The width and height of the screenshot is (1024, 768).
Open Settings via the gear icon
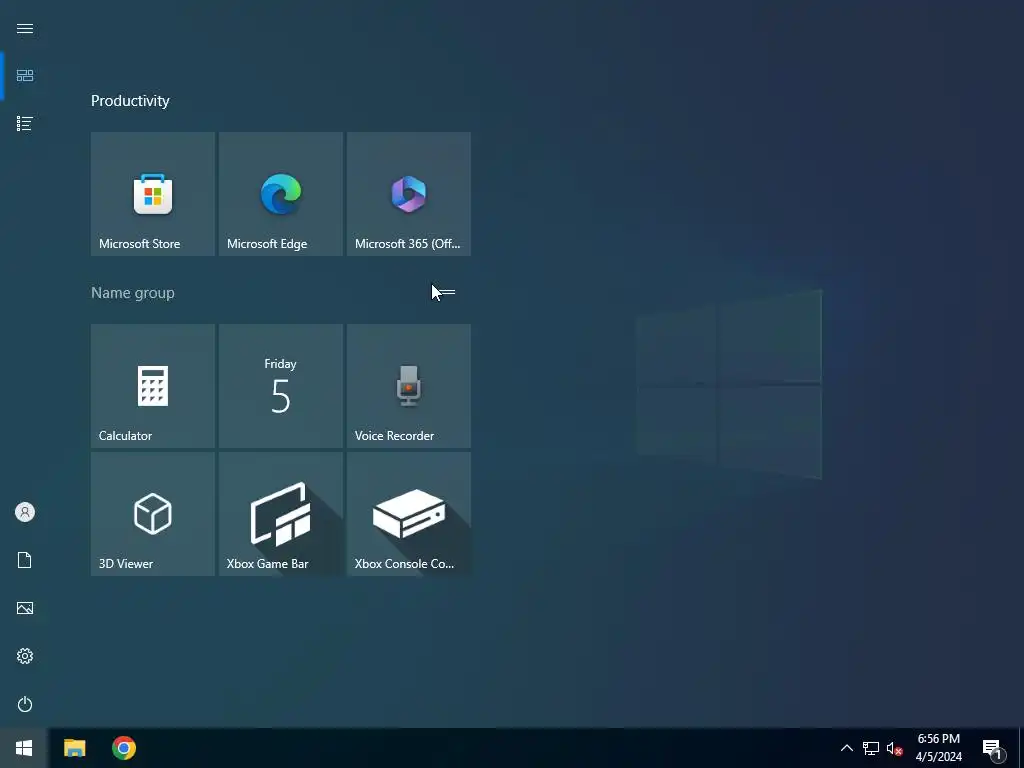pos(25,656)
